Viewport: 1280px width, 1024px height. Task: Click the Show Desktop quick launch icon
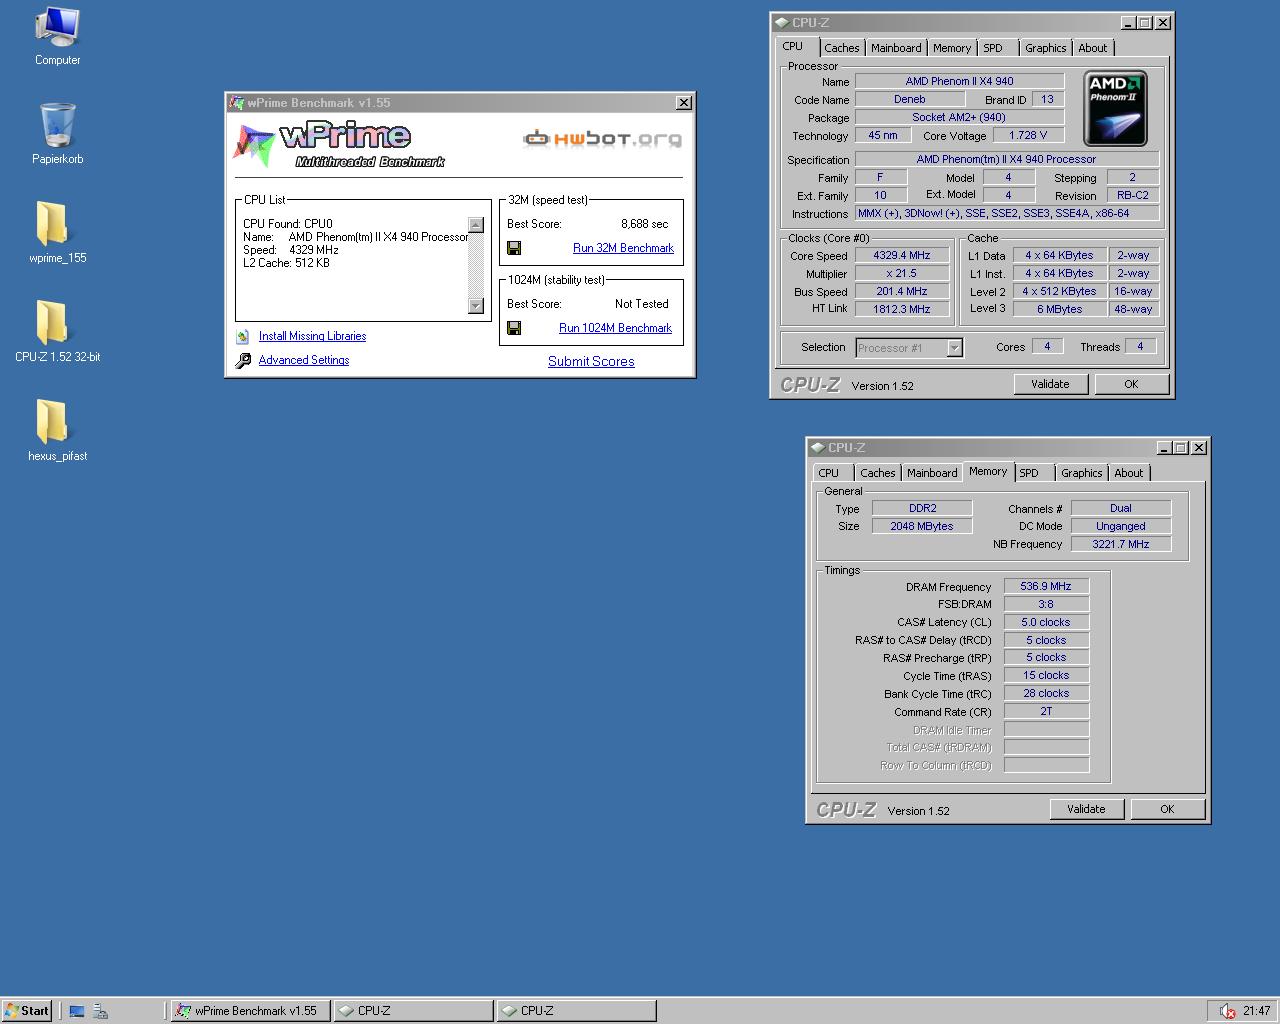(77, 1011)
